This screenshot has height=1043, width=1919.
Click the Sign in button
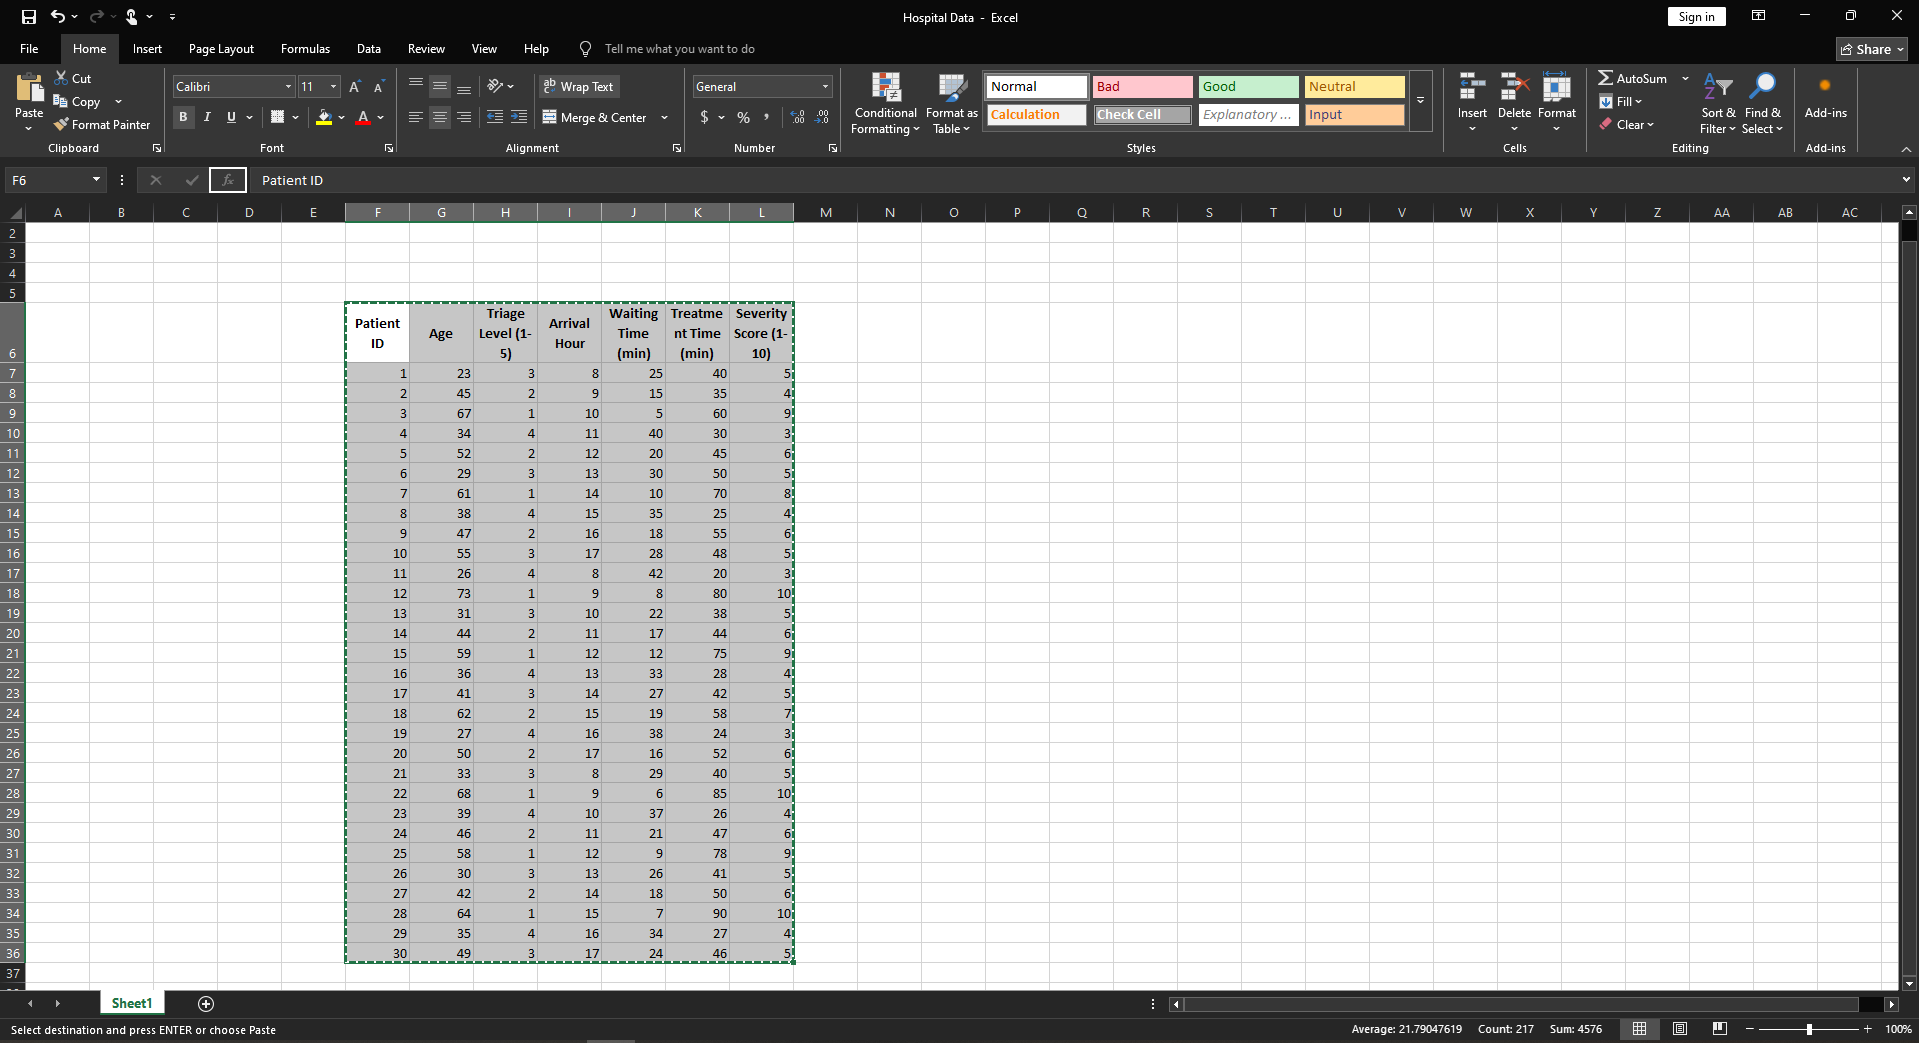coord(1696,17)
